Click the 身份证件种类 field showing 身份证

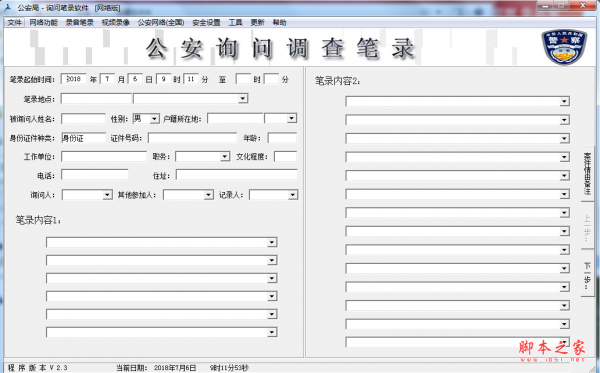pyautogui.click(x=83, y=138)
